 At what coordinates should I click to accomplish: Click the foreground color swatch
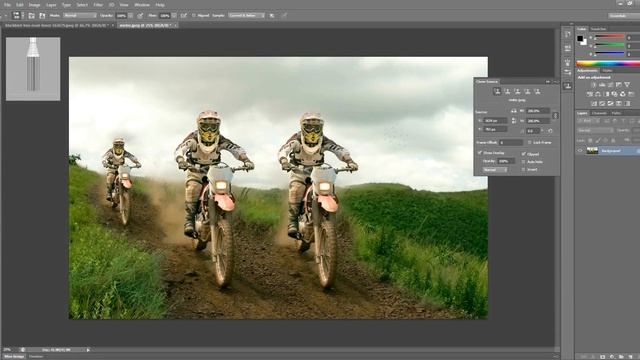(580, 39)
